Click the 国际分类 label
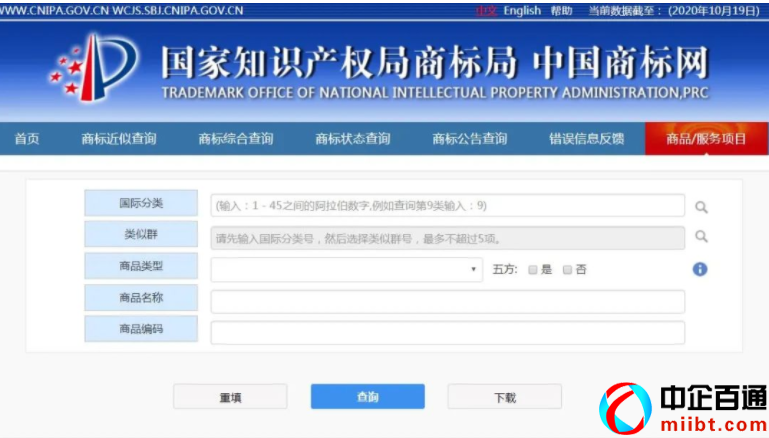 coord(141,203)
